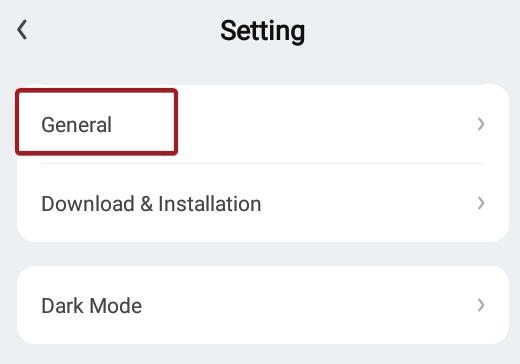Return to previous screen with back chevron
This screenshot has width=520, height=364.
[22, 30]
